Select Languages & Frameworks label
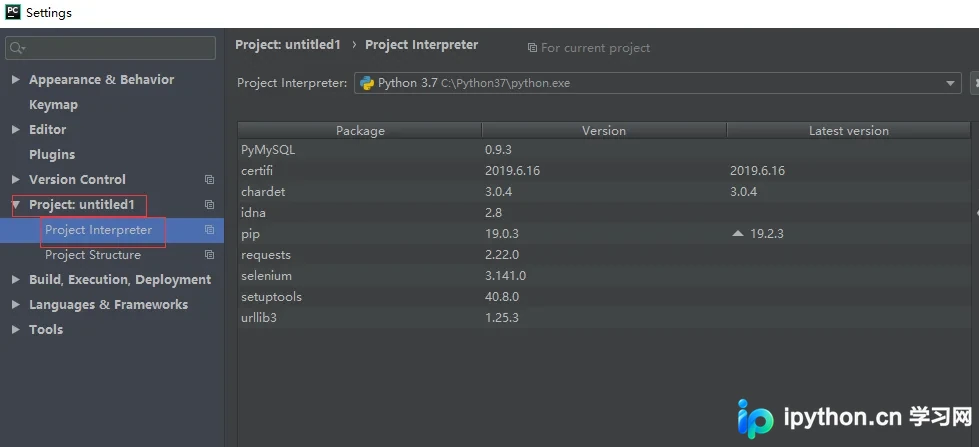979x447 pixels. [x=109, y=305]
